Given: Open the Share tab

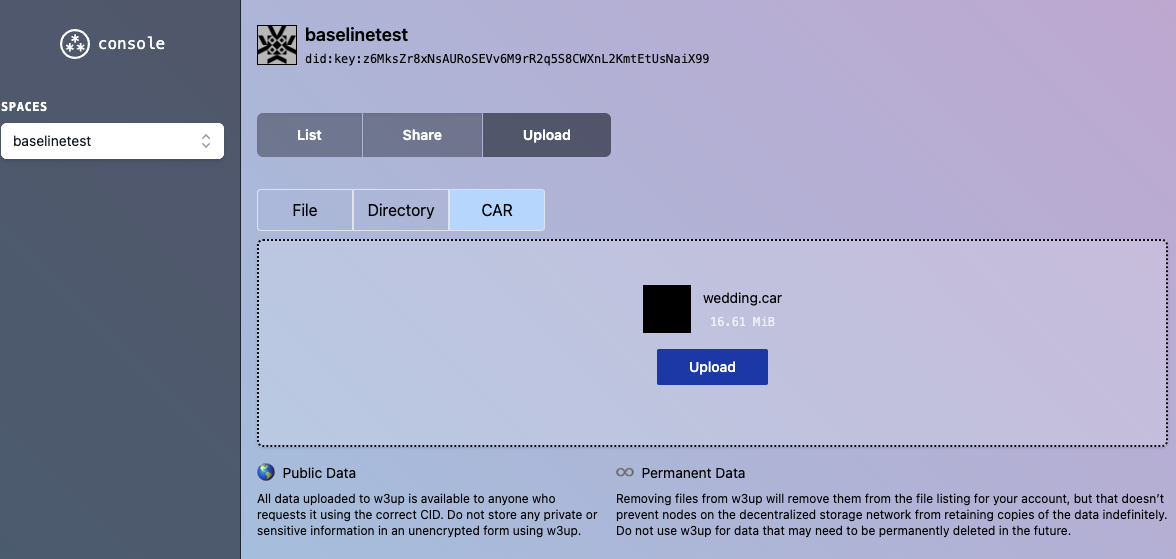Looking at the screenshot, I should tap(422, 135).
